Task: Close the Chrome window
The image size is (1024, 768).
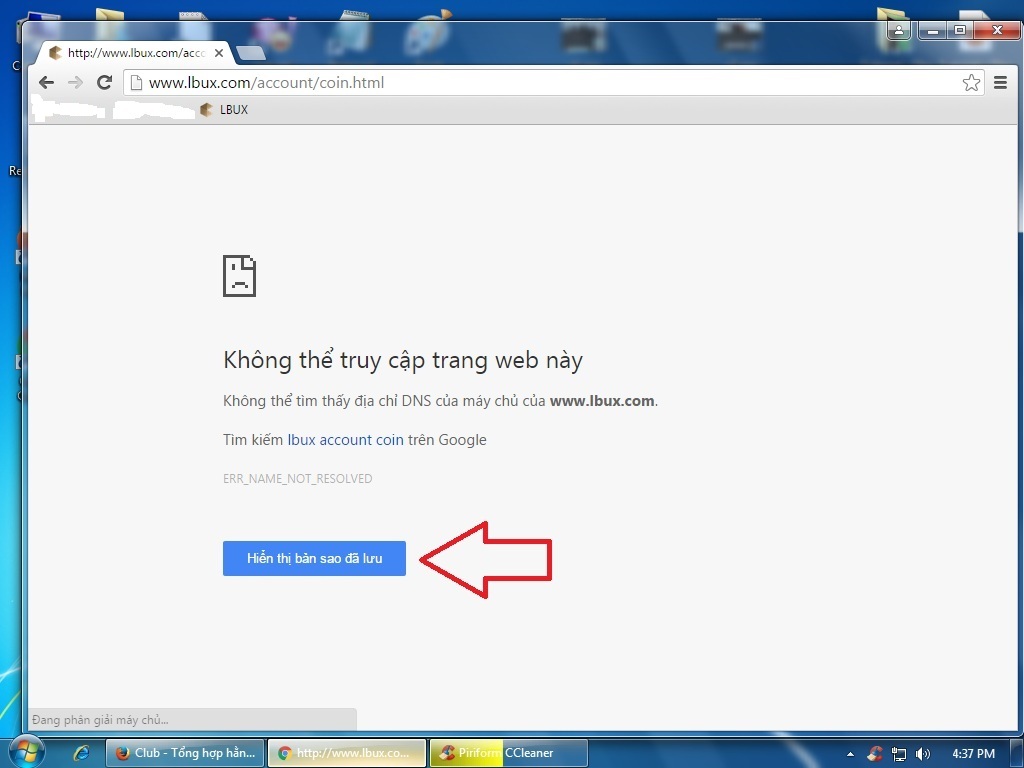Action: click(x=997, y=30)
